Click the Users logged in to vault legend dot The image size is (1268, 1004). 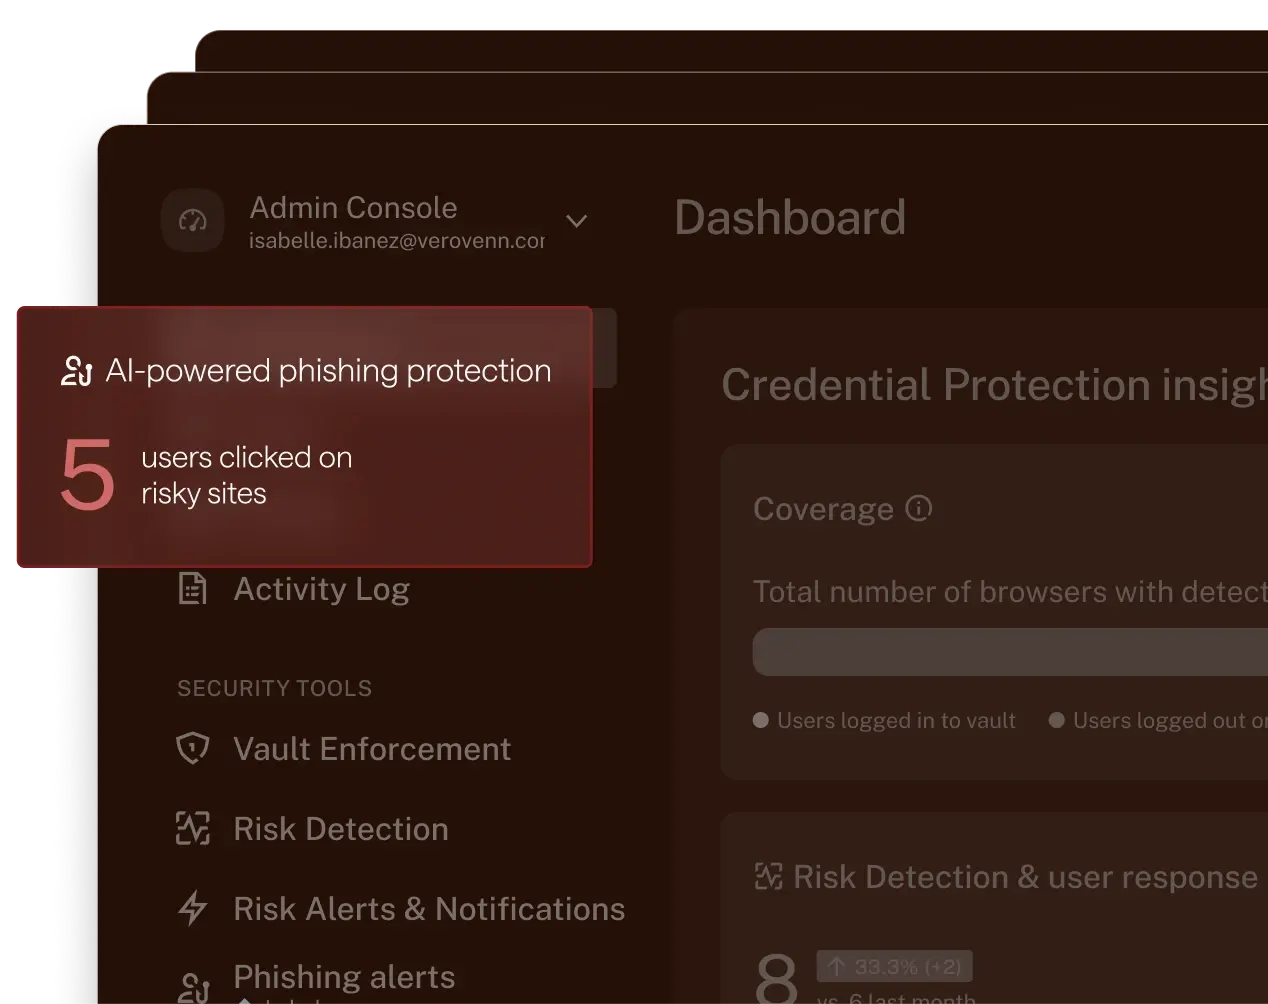tap(761, 720)
